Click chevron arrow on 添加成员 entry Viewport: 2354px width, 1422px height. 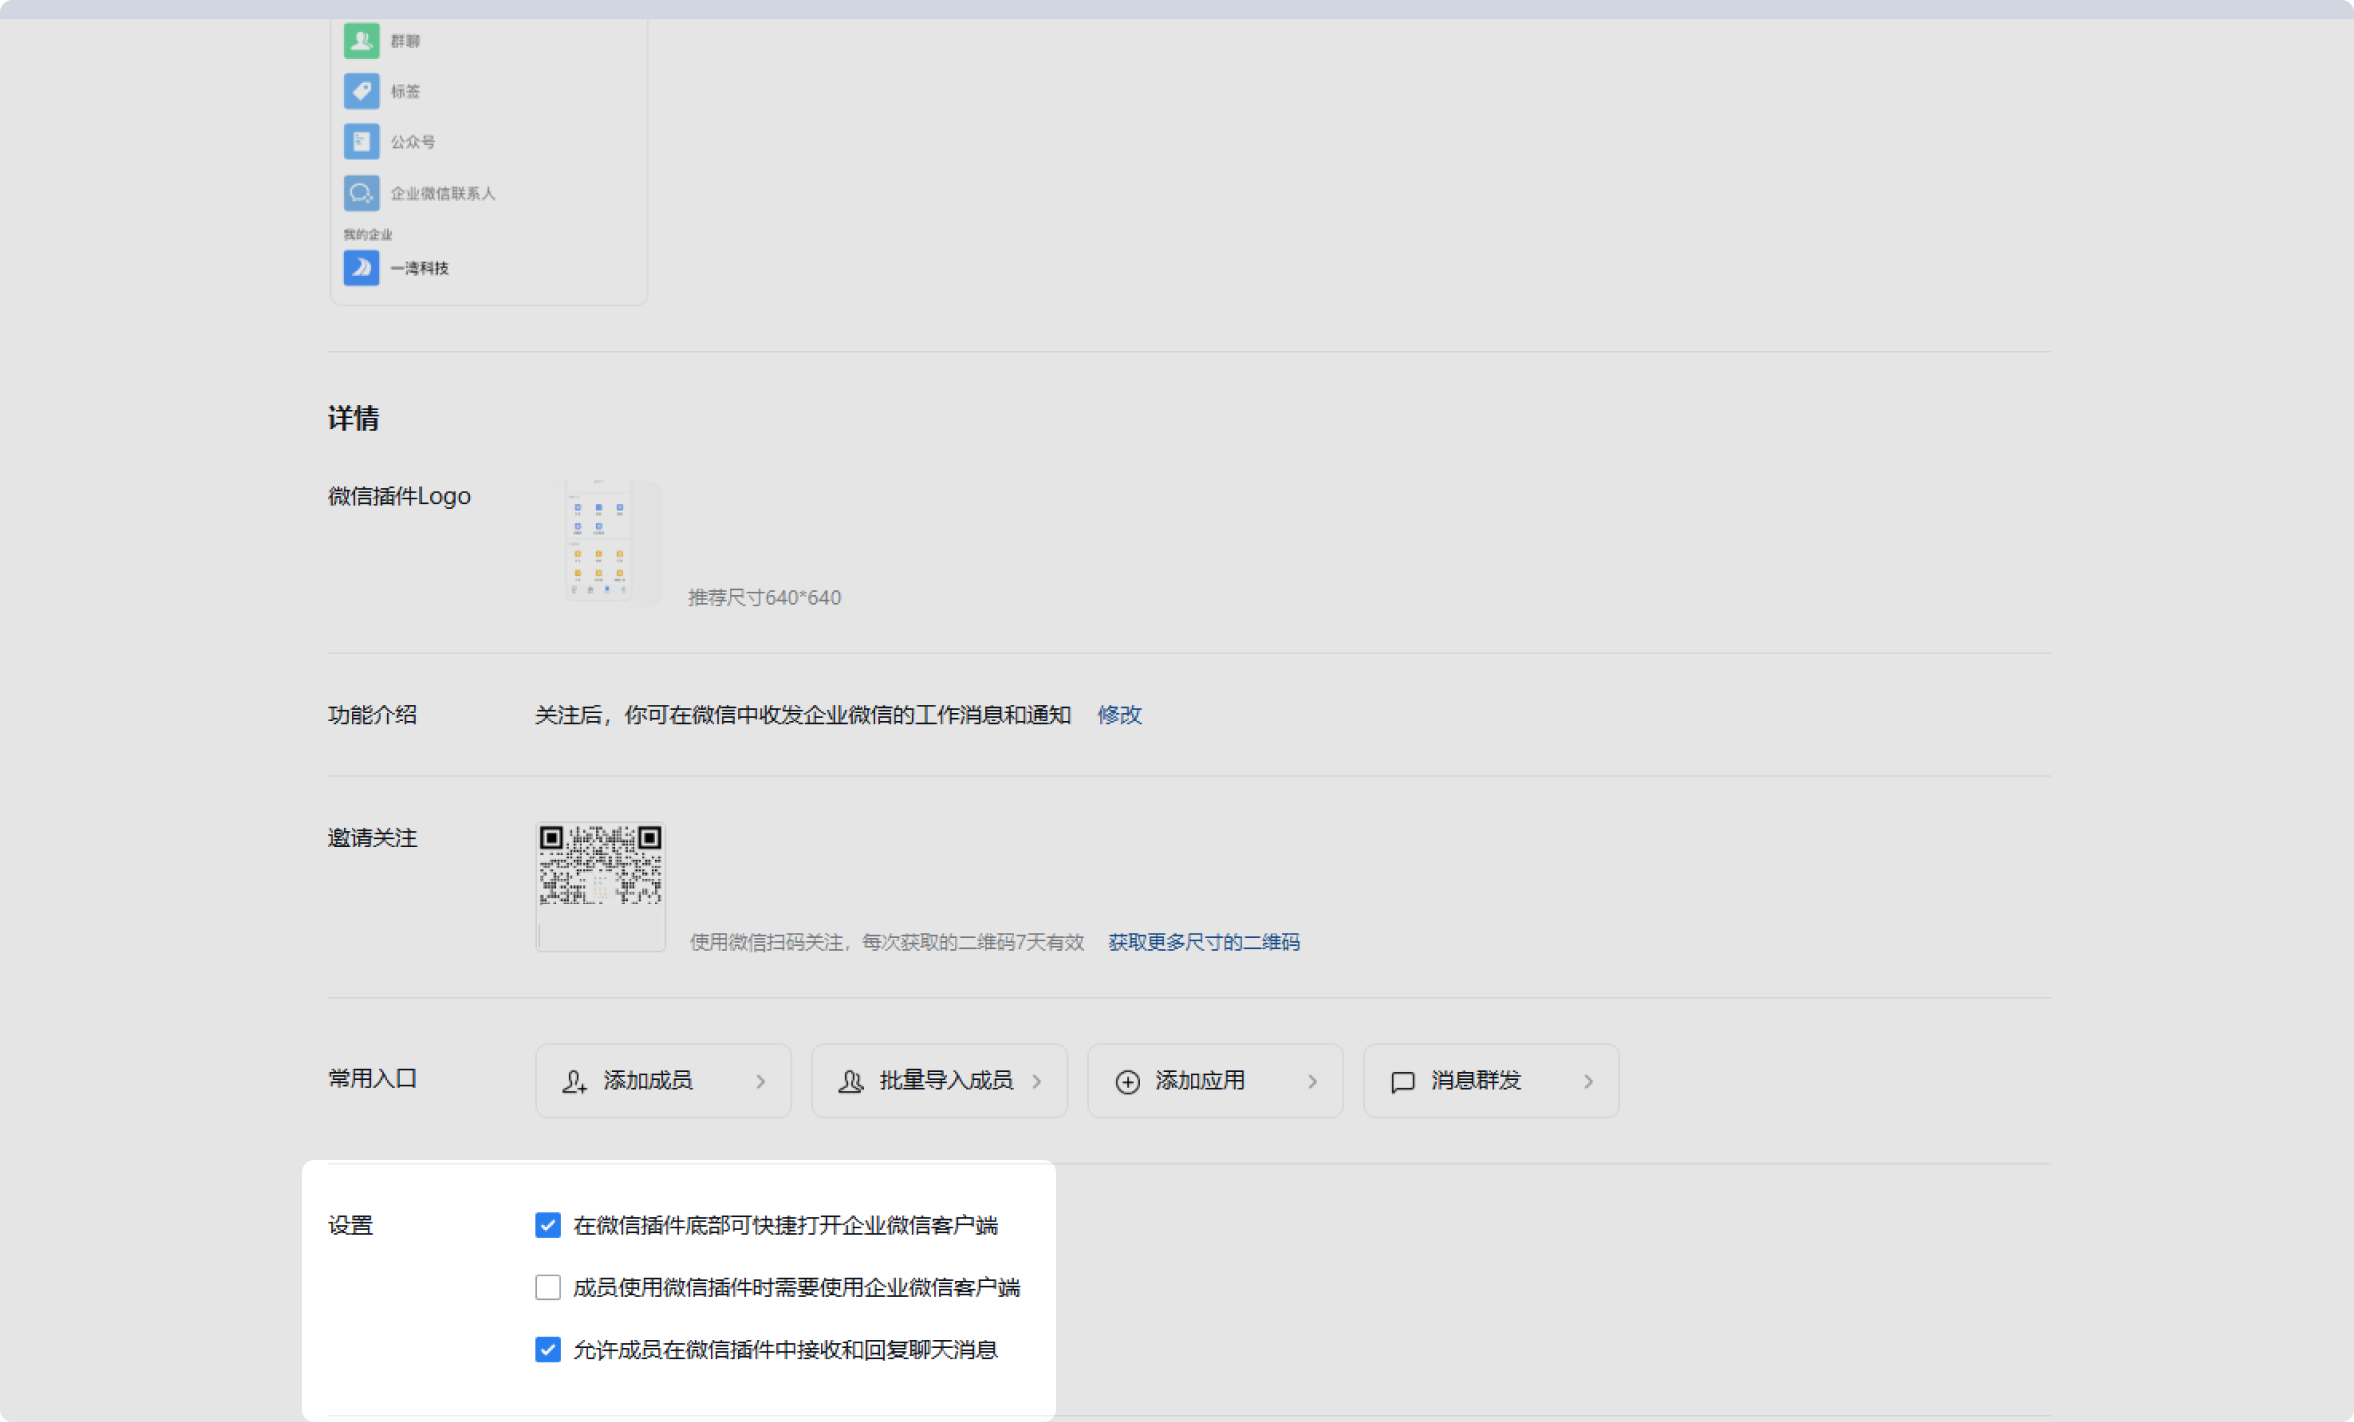pos(761,1081)
